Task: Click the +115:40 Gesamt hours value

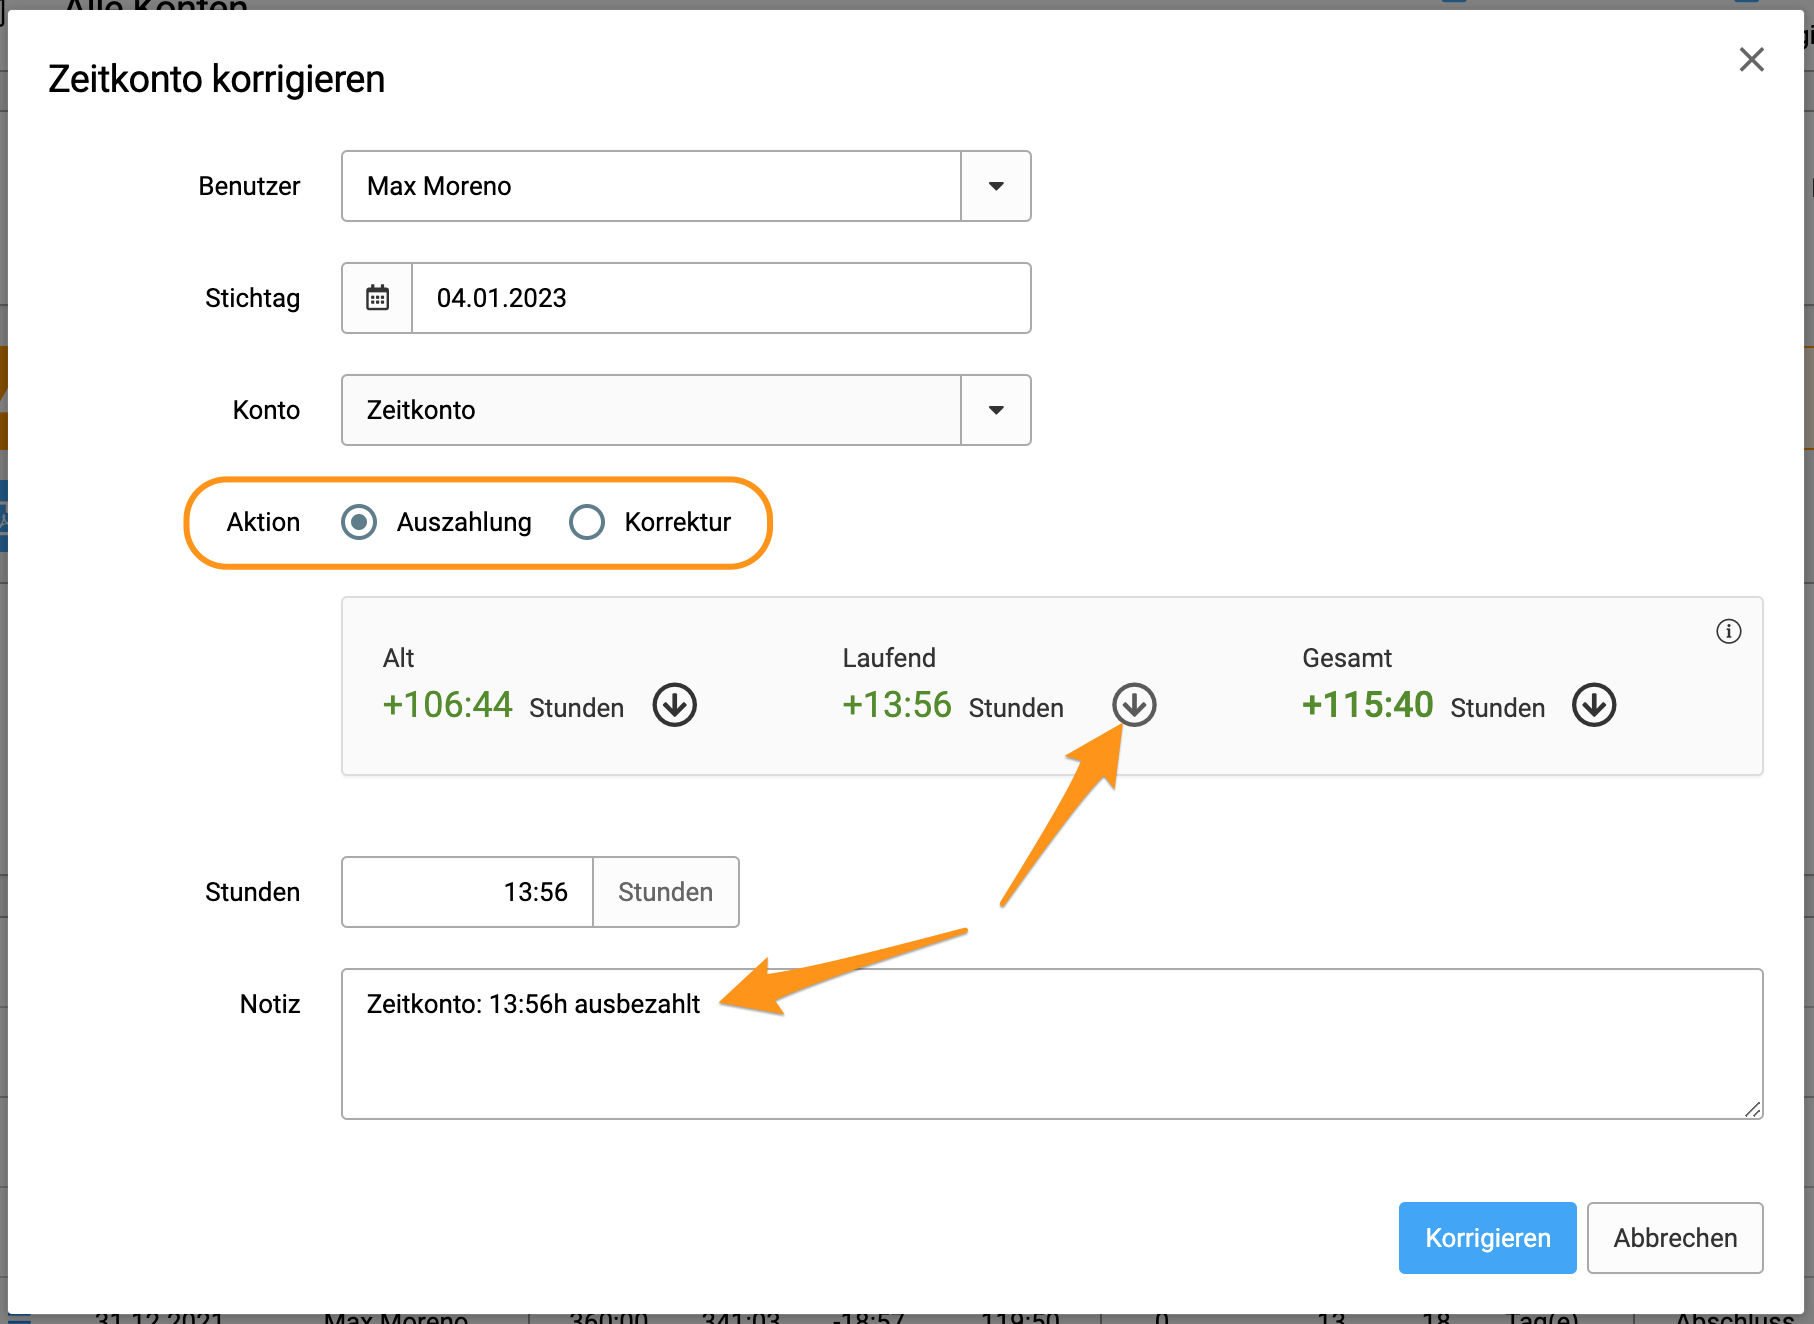Action: click(1368, 705)
